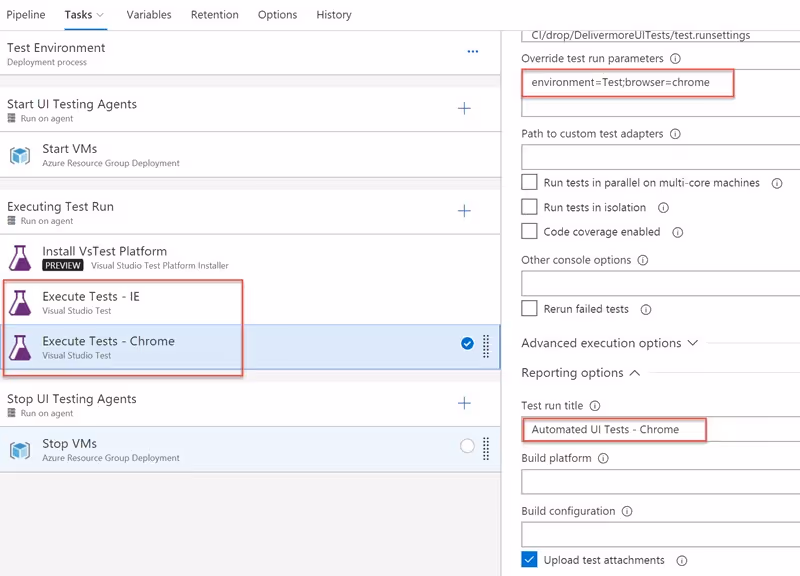Enable Code coverage enabled checkbox
This screenshot has width=800, height=576.
coord(529,231)
